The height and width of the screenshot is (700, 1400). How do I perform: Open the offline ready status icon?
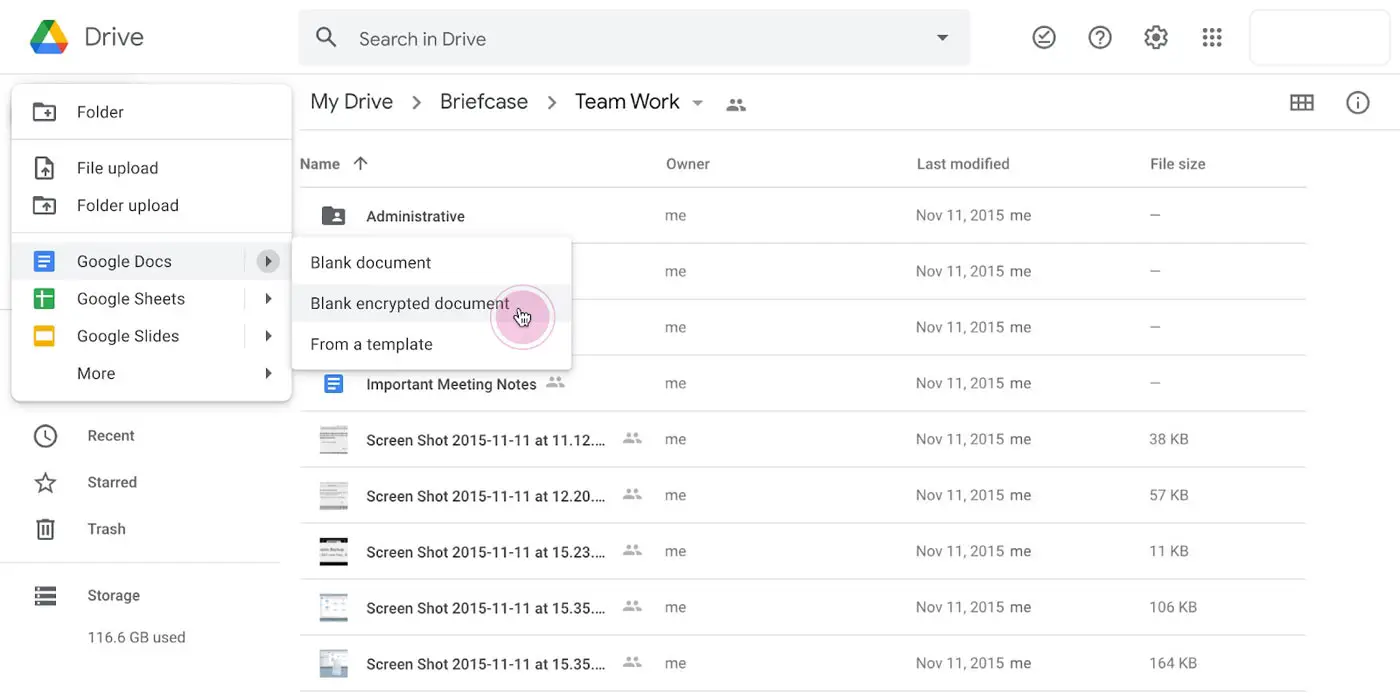pyautogui.click(x=1044, y=38)
